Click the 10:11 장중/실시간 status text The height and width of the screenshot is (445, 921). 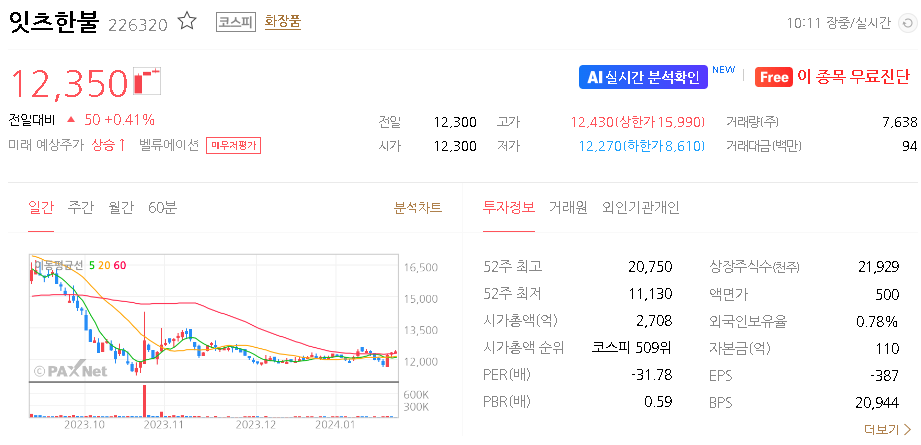pos(838,23)
